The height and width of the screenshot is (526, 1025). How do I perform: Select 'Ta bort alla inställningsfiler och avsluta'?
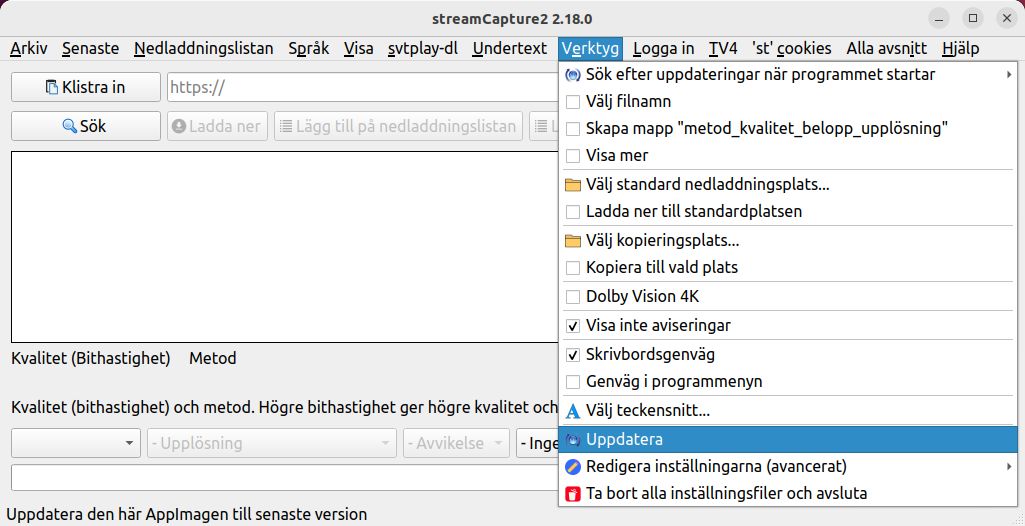[x=788, y=493]
